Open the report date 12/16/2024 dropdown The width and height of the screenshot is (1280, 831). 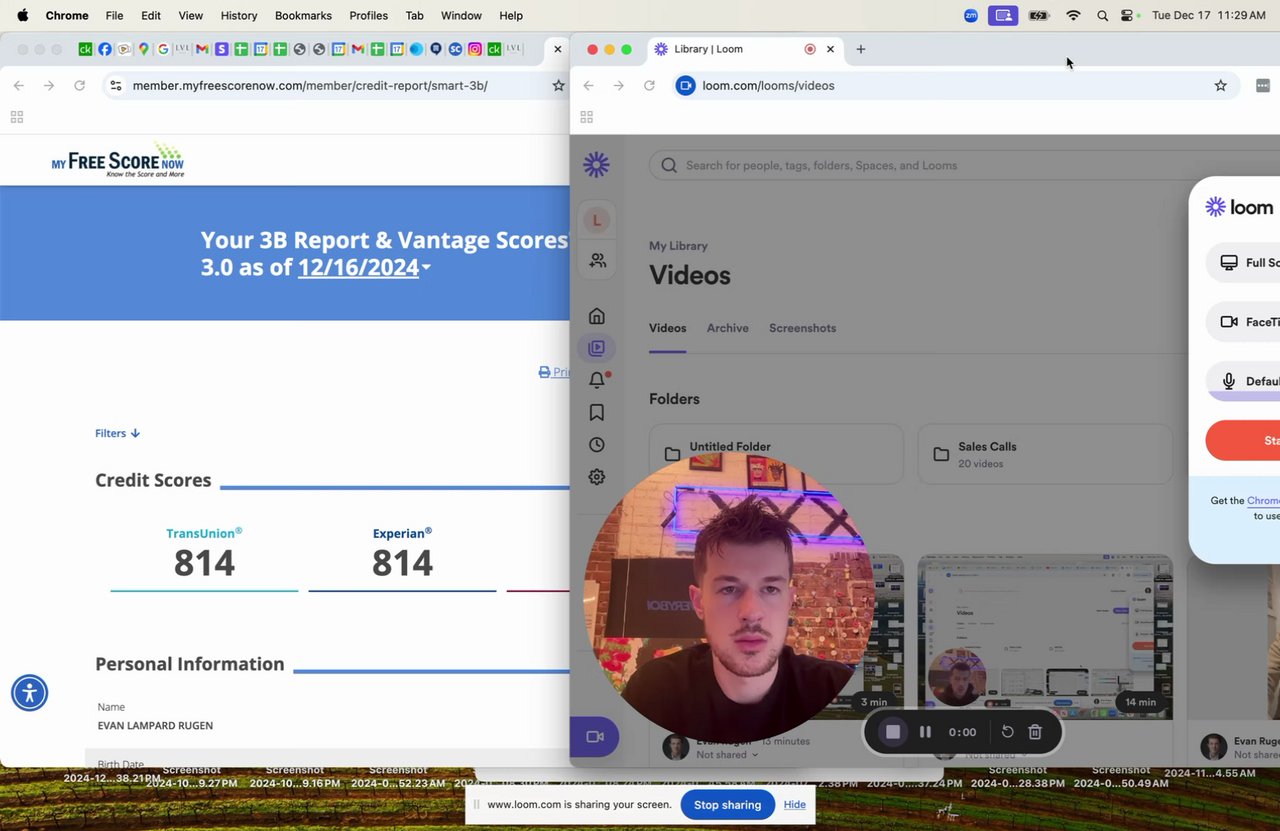pyautogui.click(x=364, y=267)
